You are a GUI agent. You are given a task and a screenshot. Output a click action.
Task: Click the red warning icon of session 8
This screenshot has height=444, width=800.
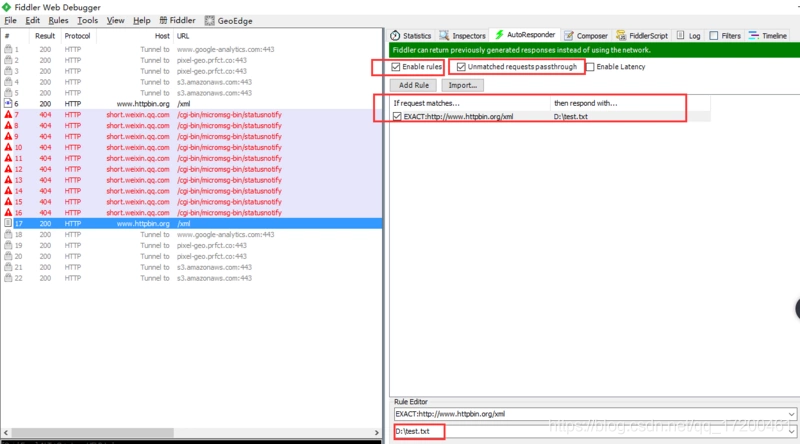click(8, 126)
